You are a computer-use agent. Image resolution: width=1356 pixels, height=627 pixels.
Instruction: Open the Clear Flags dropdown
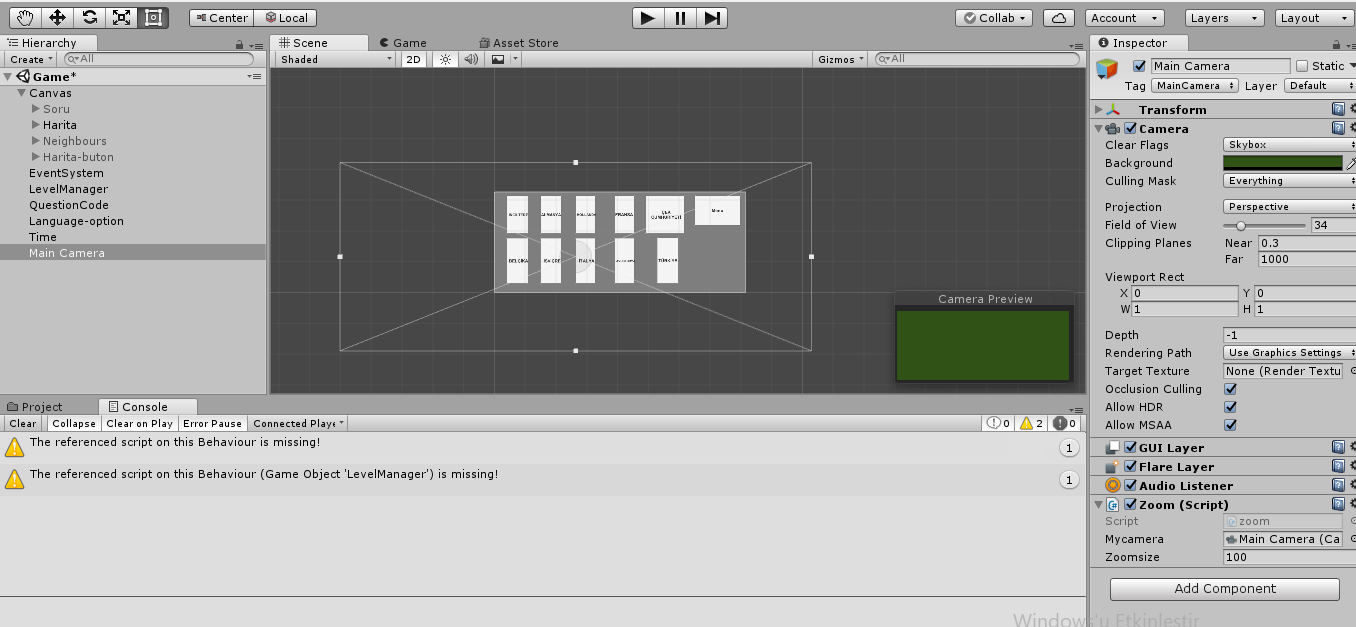1288,144
